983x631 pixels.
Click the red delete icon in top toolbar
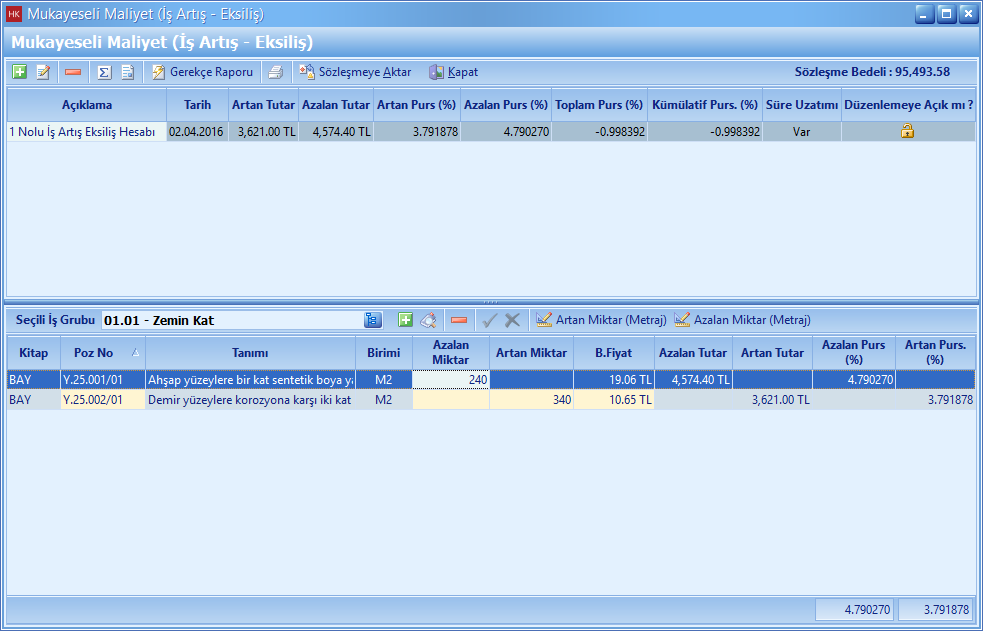73,72
